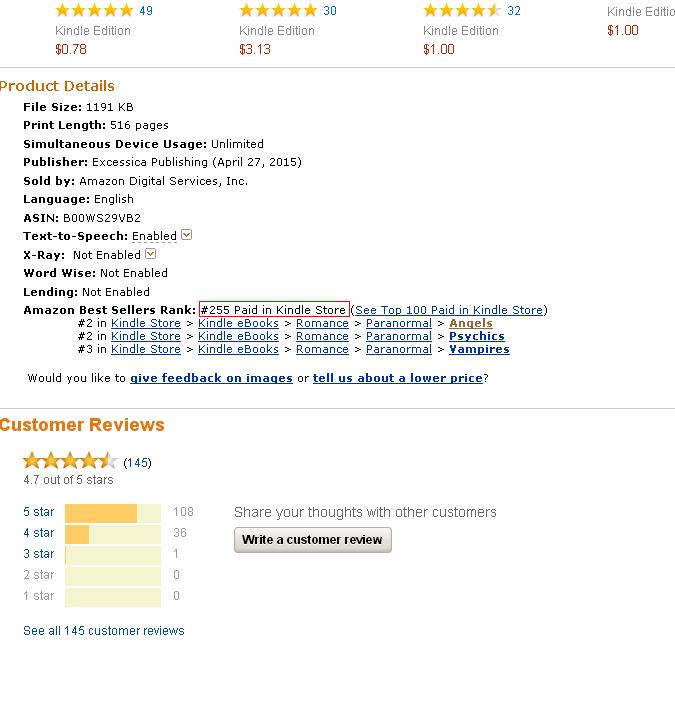Viewport: 675px width, 726px height.
Task: Open the Vampires category link
Action: tap(479, 349)
